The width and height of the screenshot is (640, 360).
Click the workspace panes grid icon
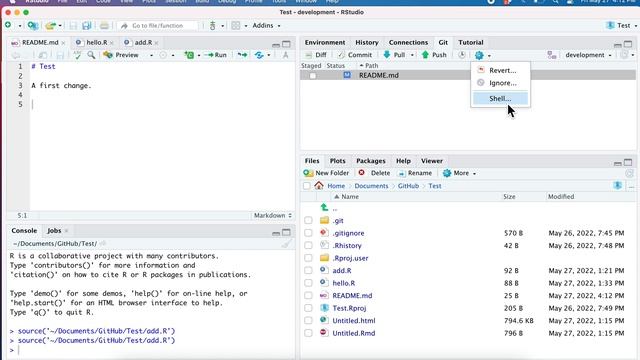236,26
